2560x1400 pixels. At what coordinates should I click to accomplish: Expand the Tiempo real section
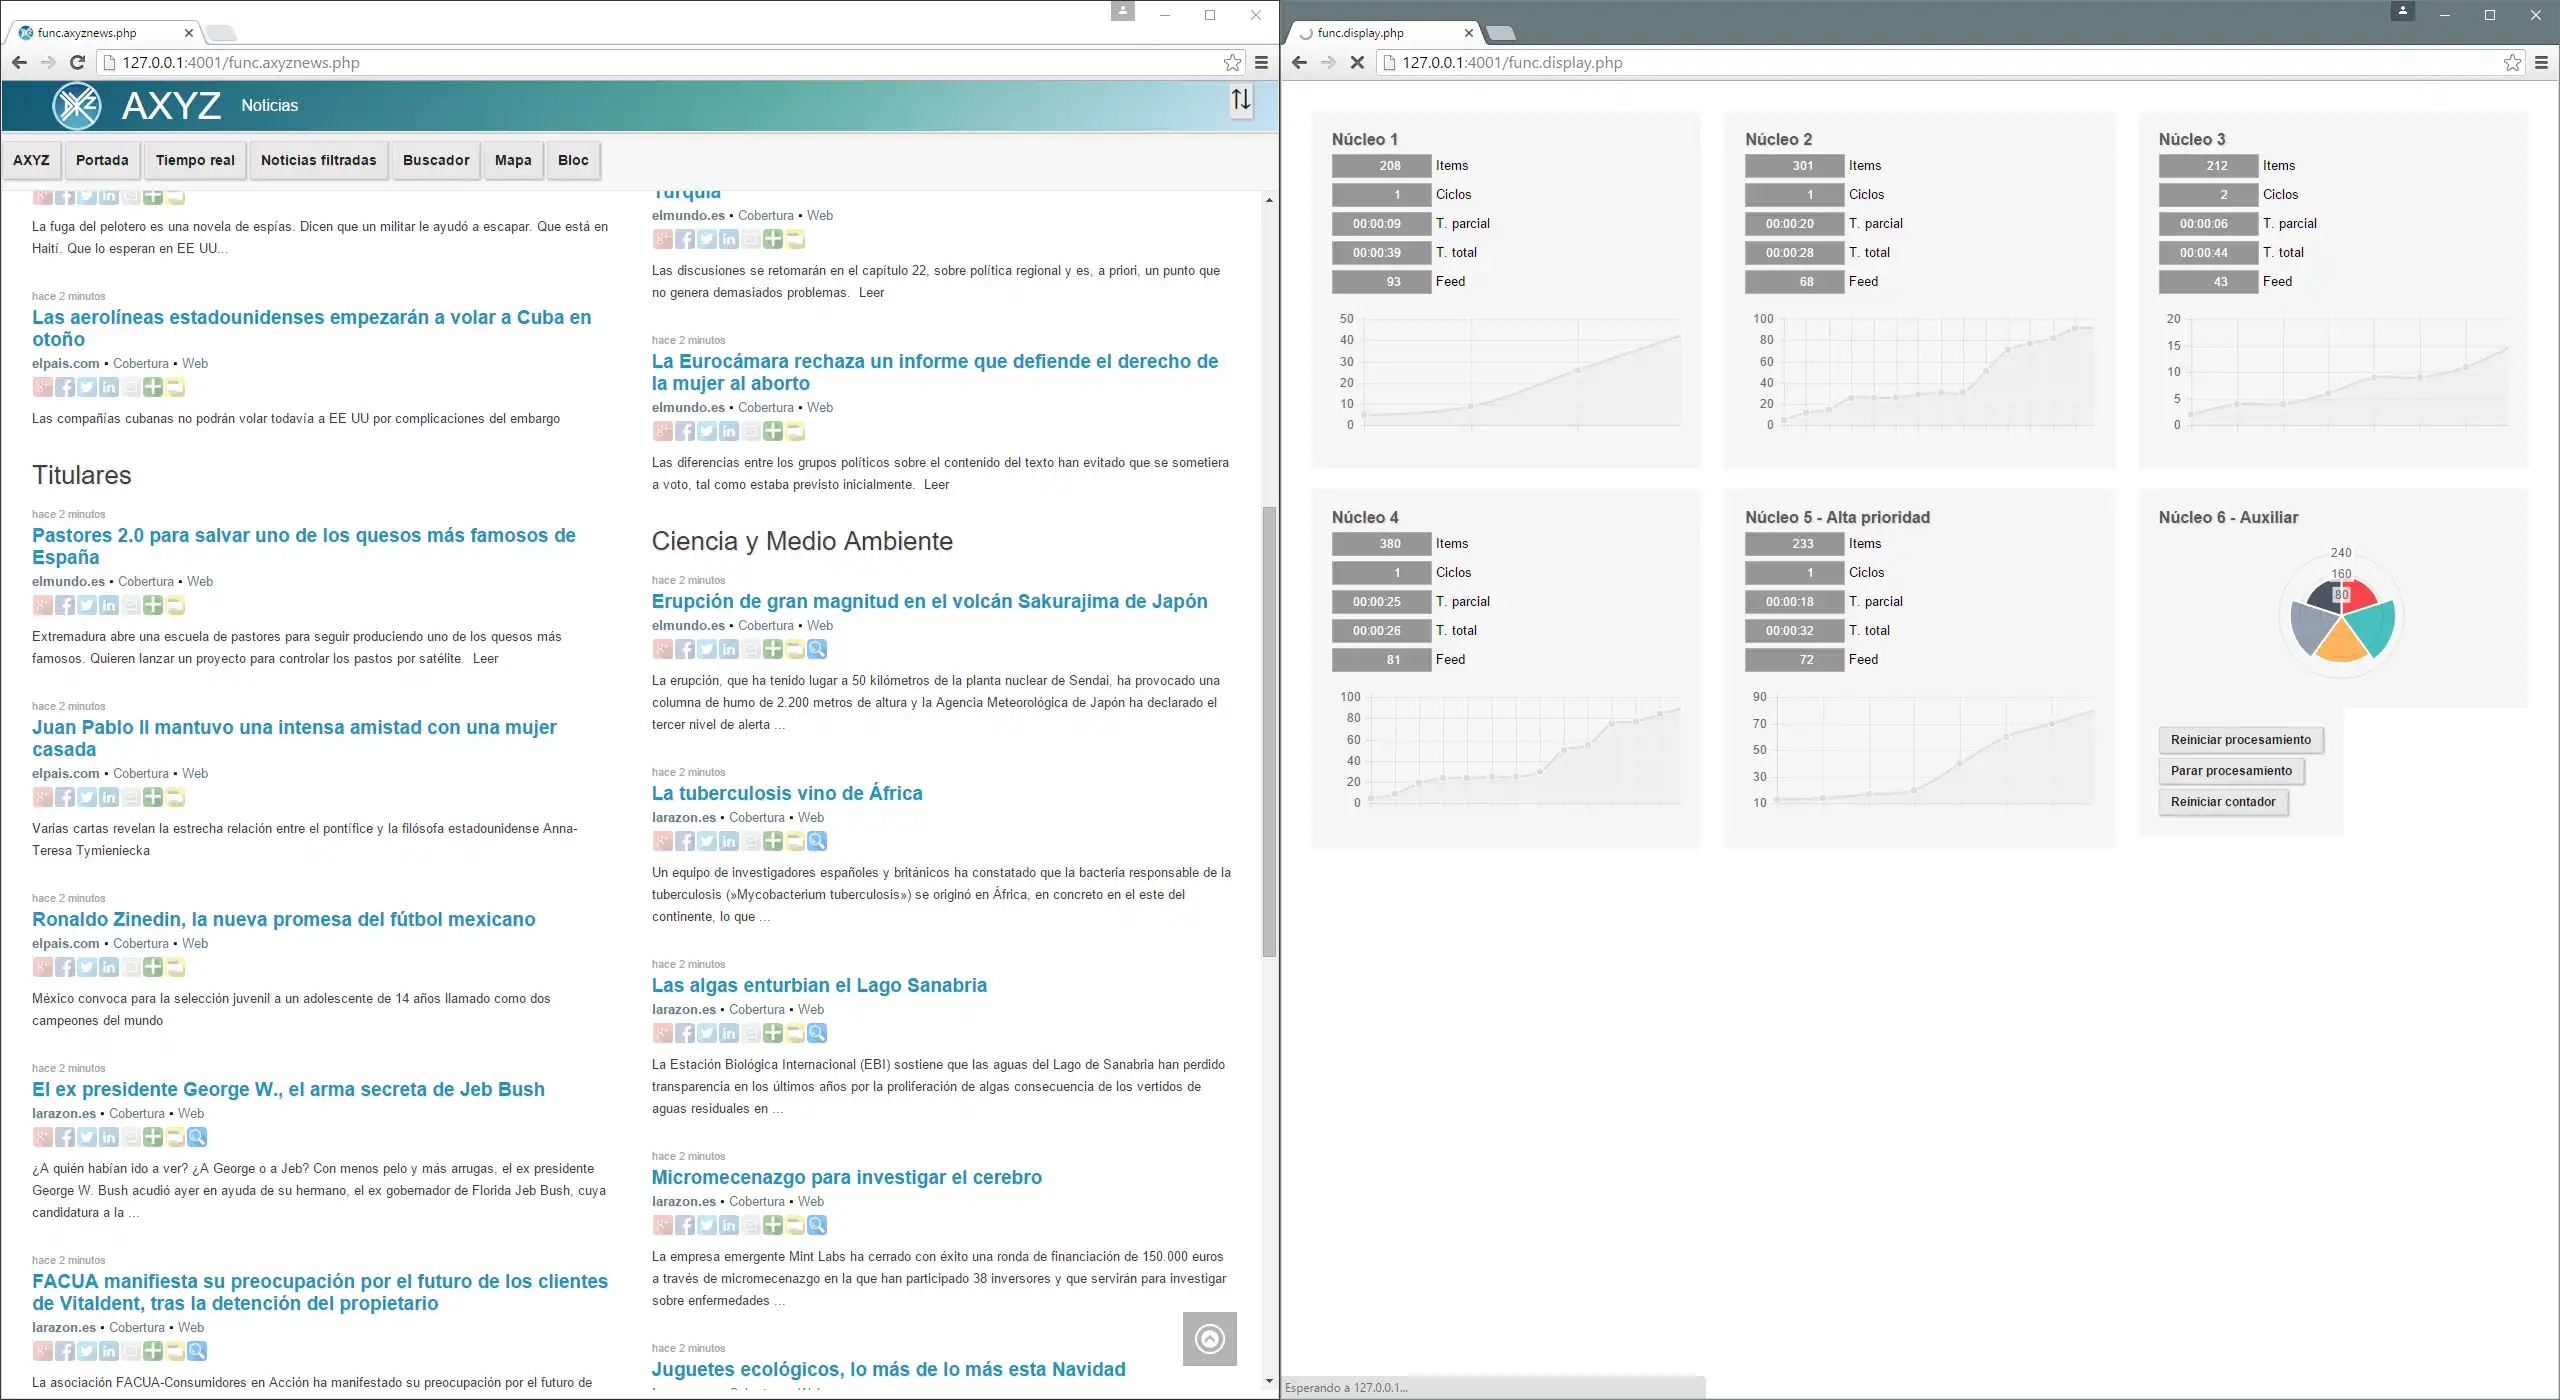tap(193, 159)
